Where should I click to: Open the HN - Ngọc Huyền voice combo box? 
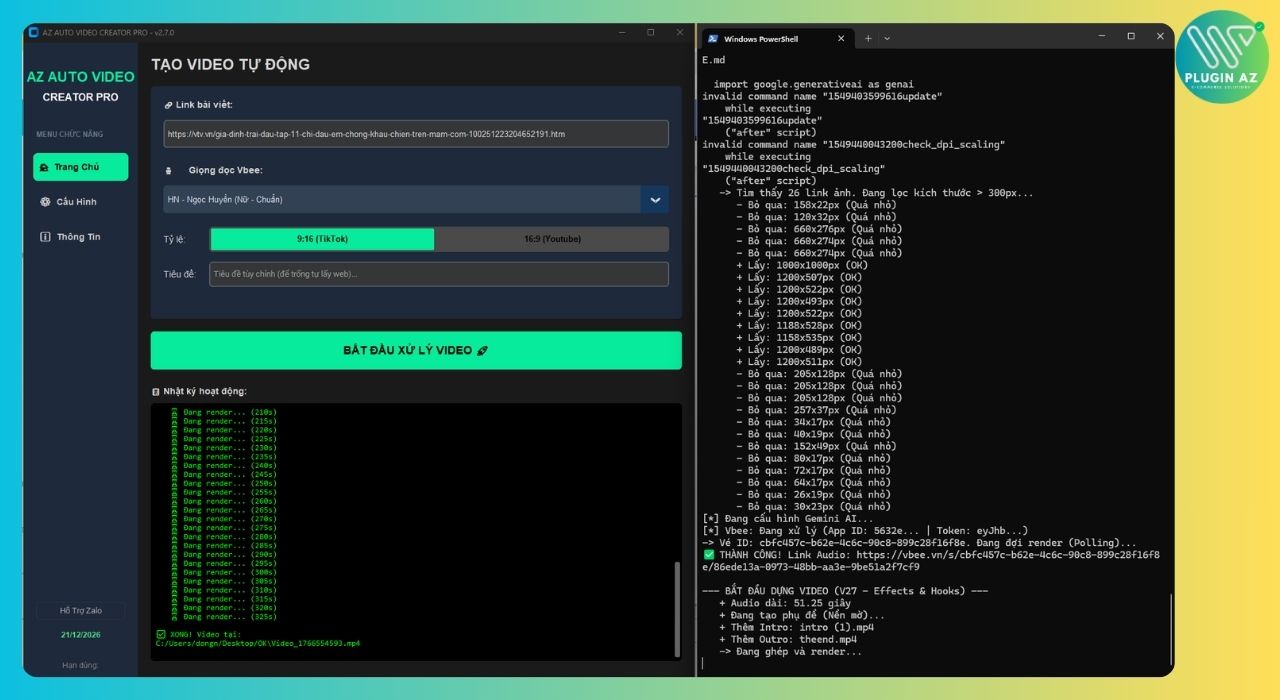click(x=402, y=199)
